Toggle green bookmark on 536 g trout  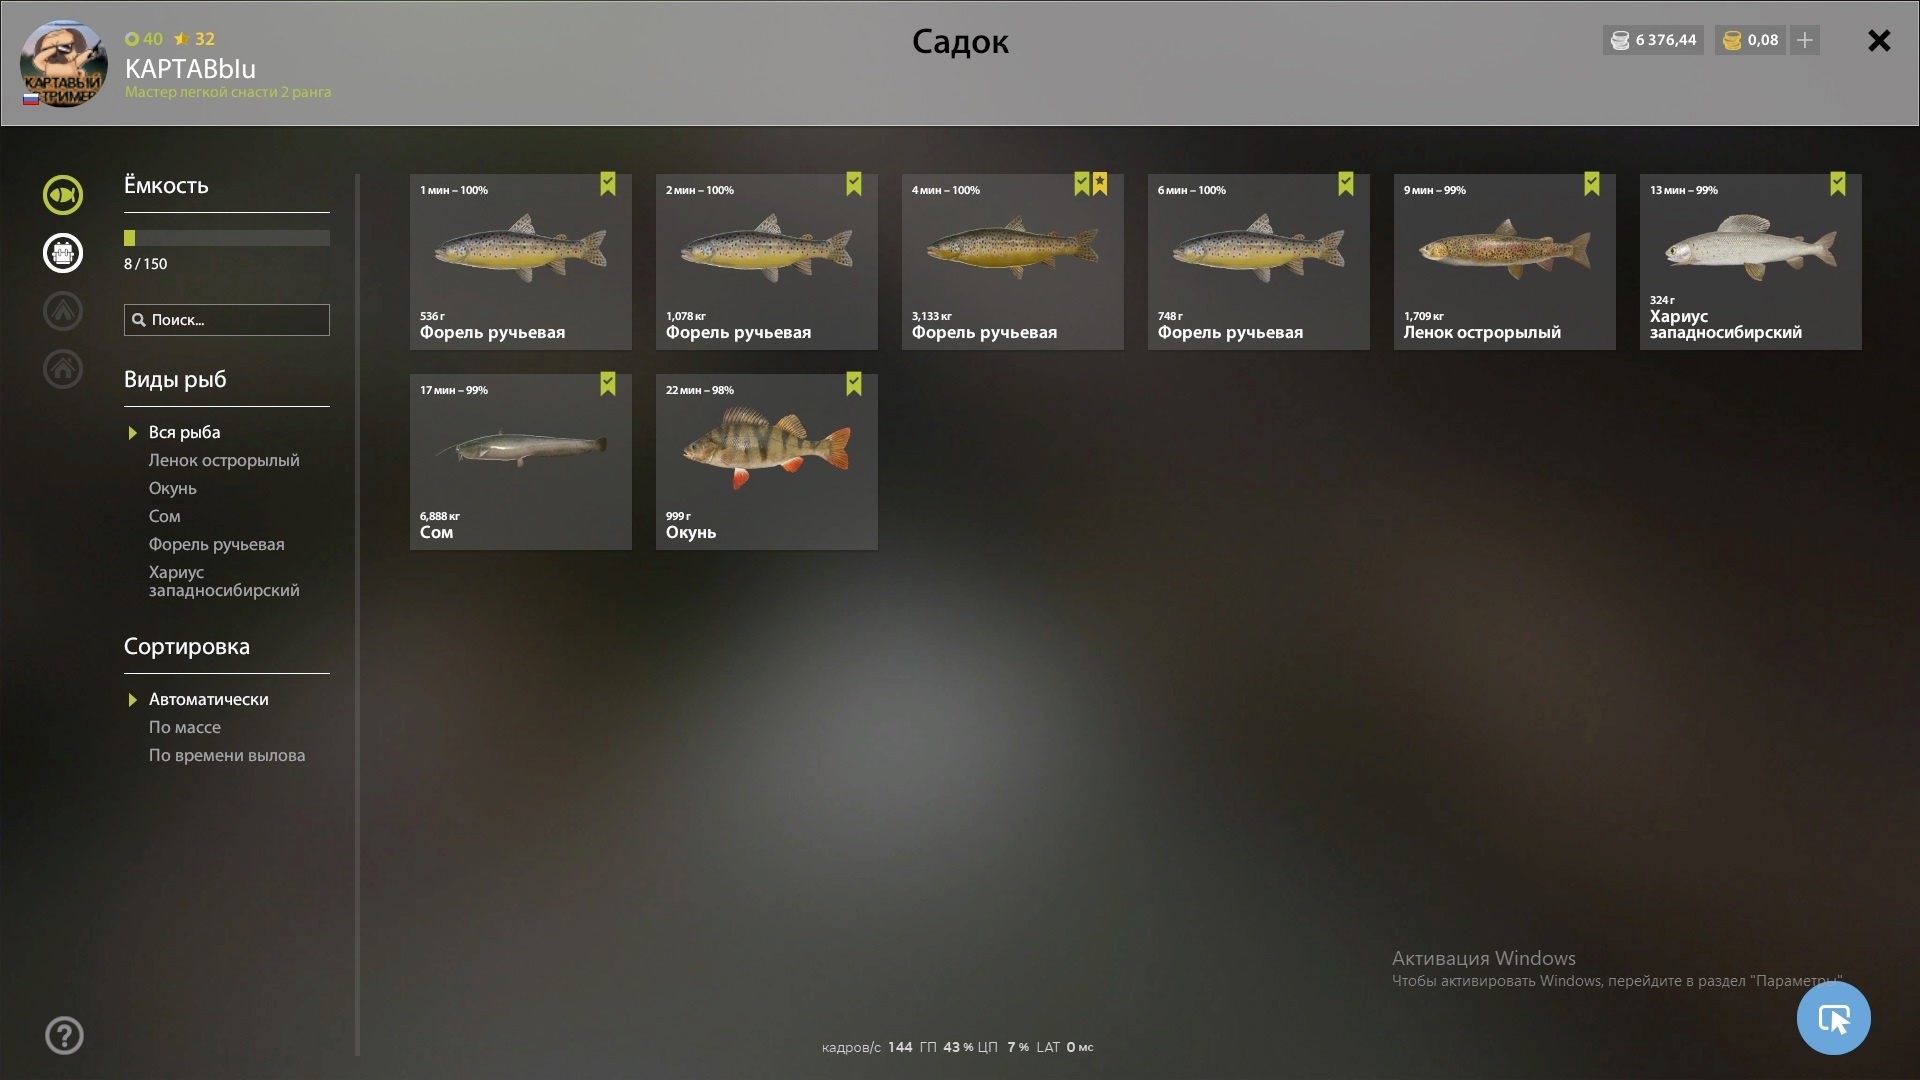[x=608, y=184]
